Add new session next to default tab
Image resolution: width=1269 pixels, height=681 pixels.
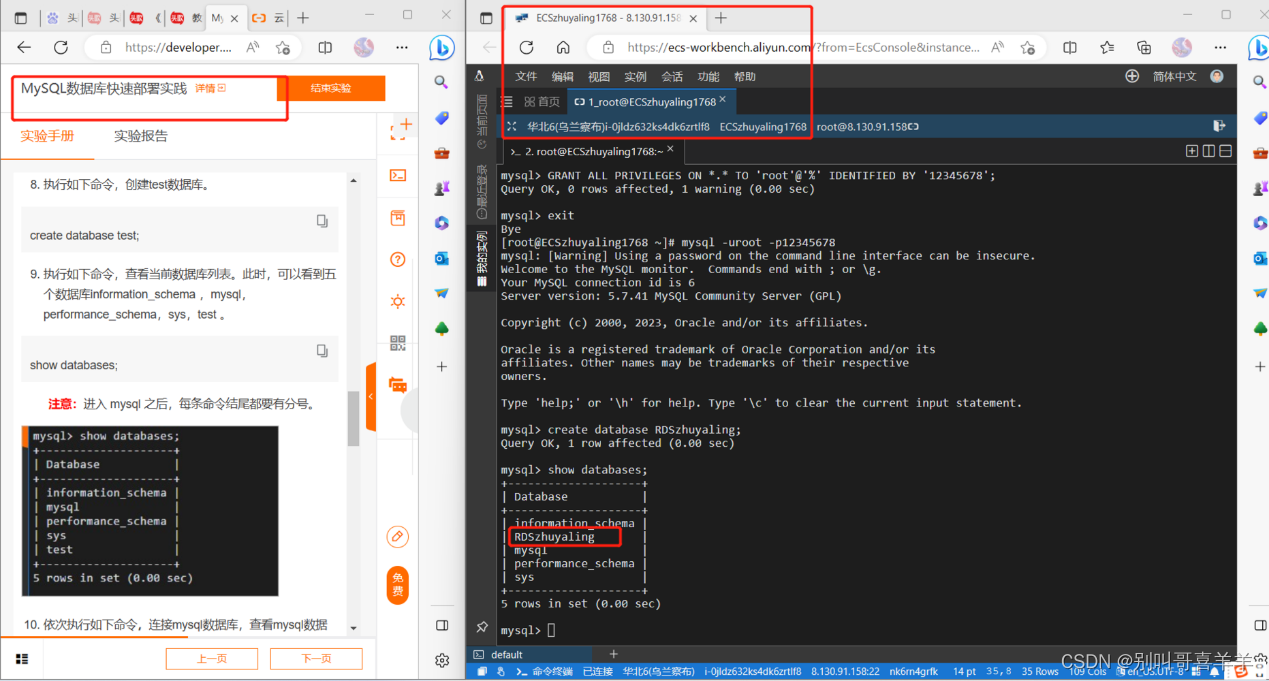pyautogui.click(x=614, y=654)
